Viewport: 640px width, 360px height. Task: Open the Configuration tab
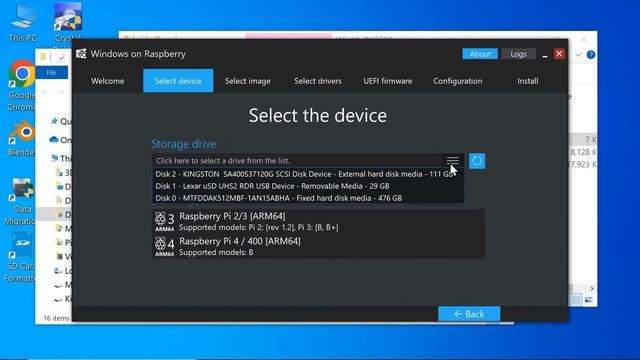pos(458,81)
